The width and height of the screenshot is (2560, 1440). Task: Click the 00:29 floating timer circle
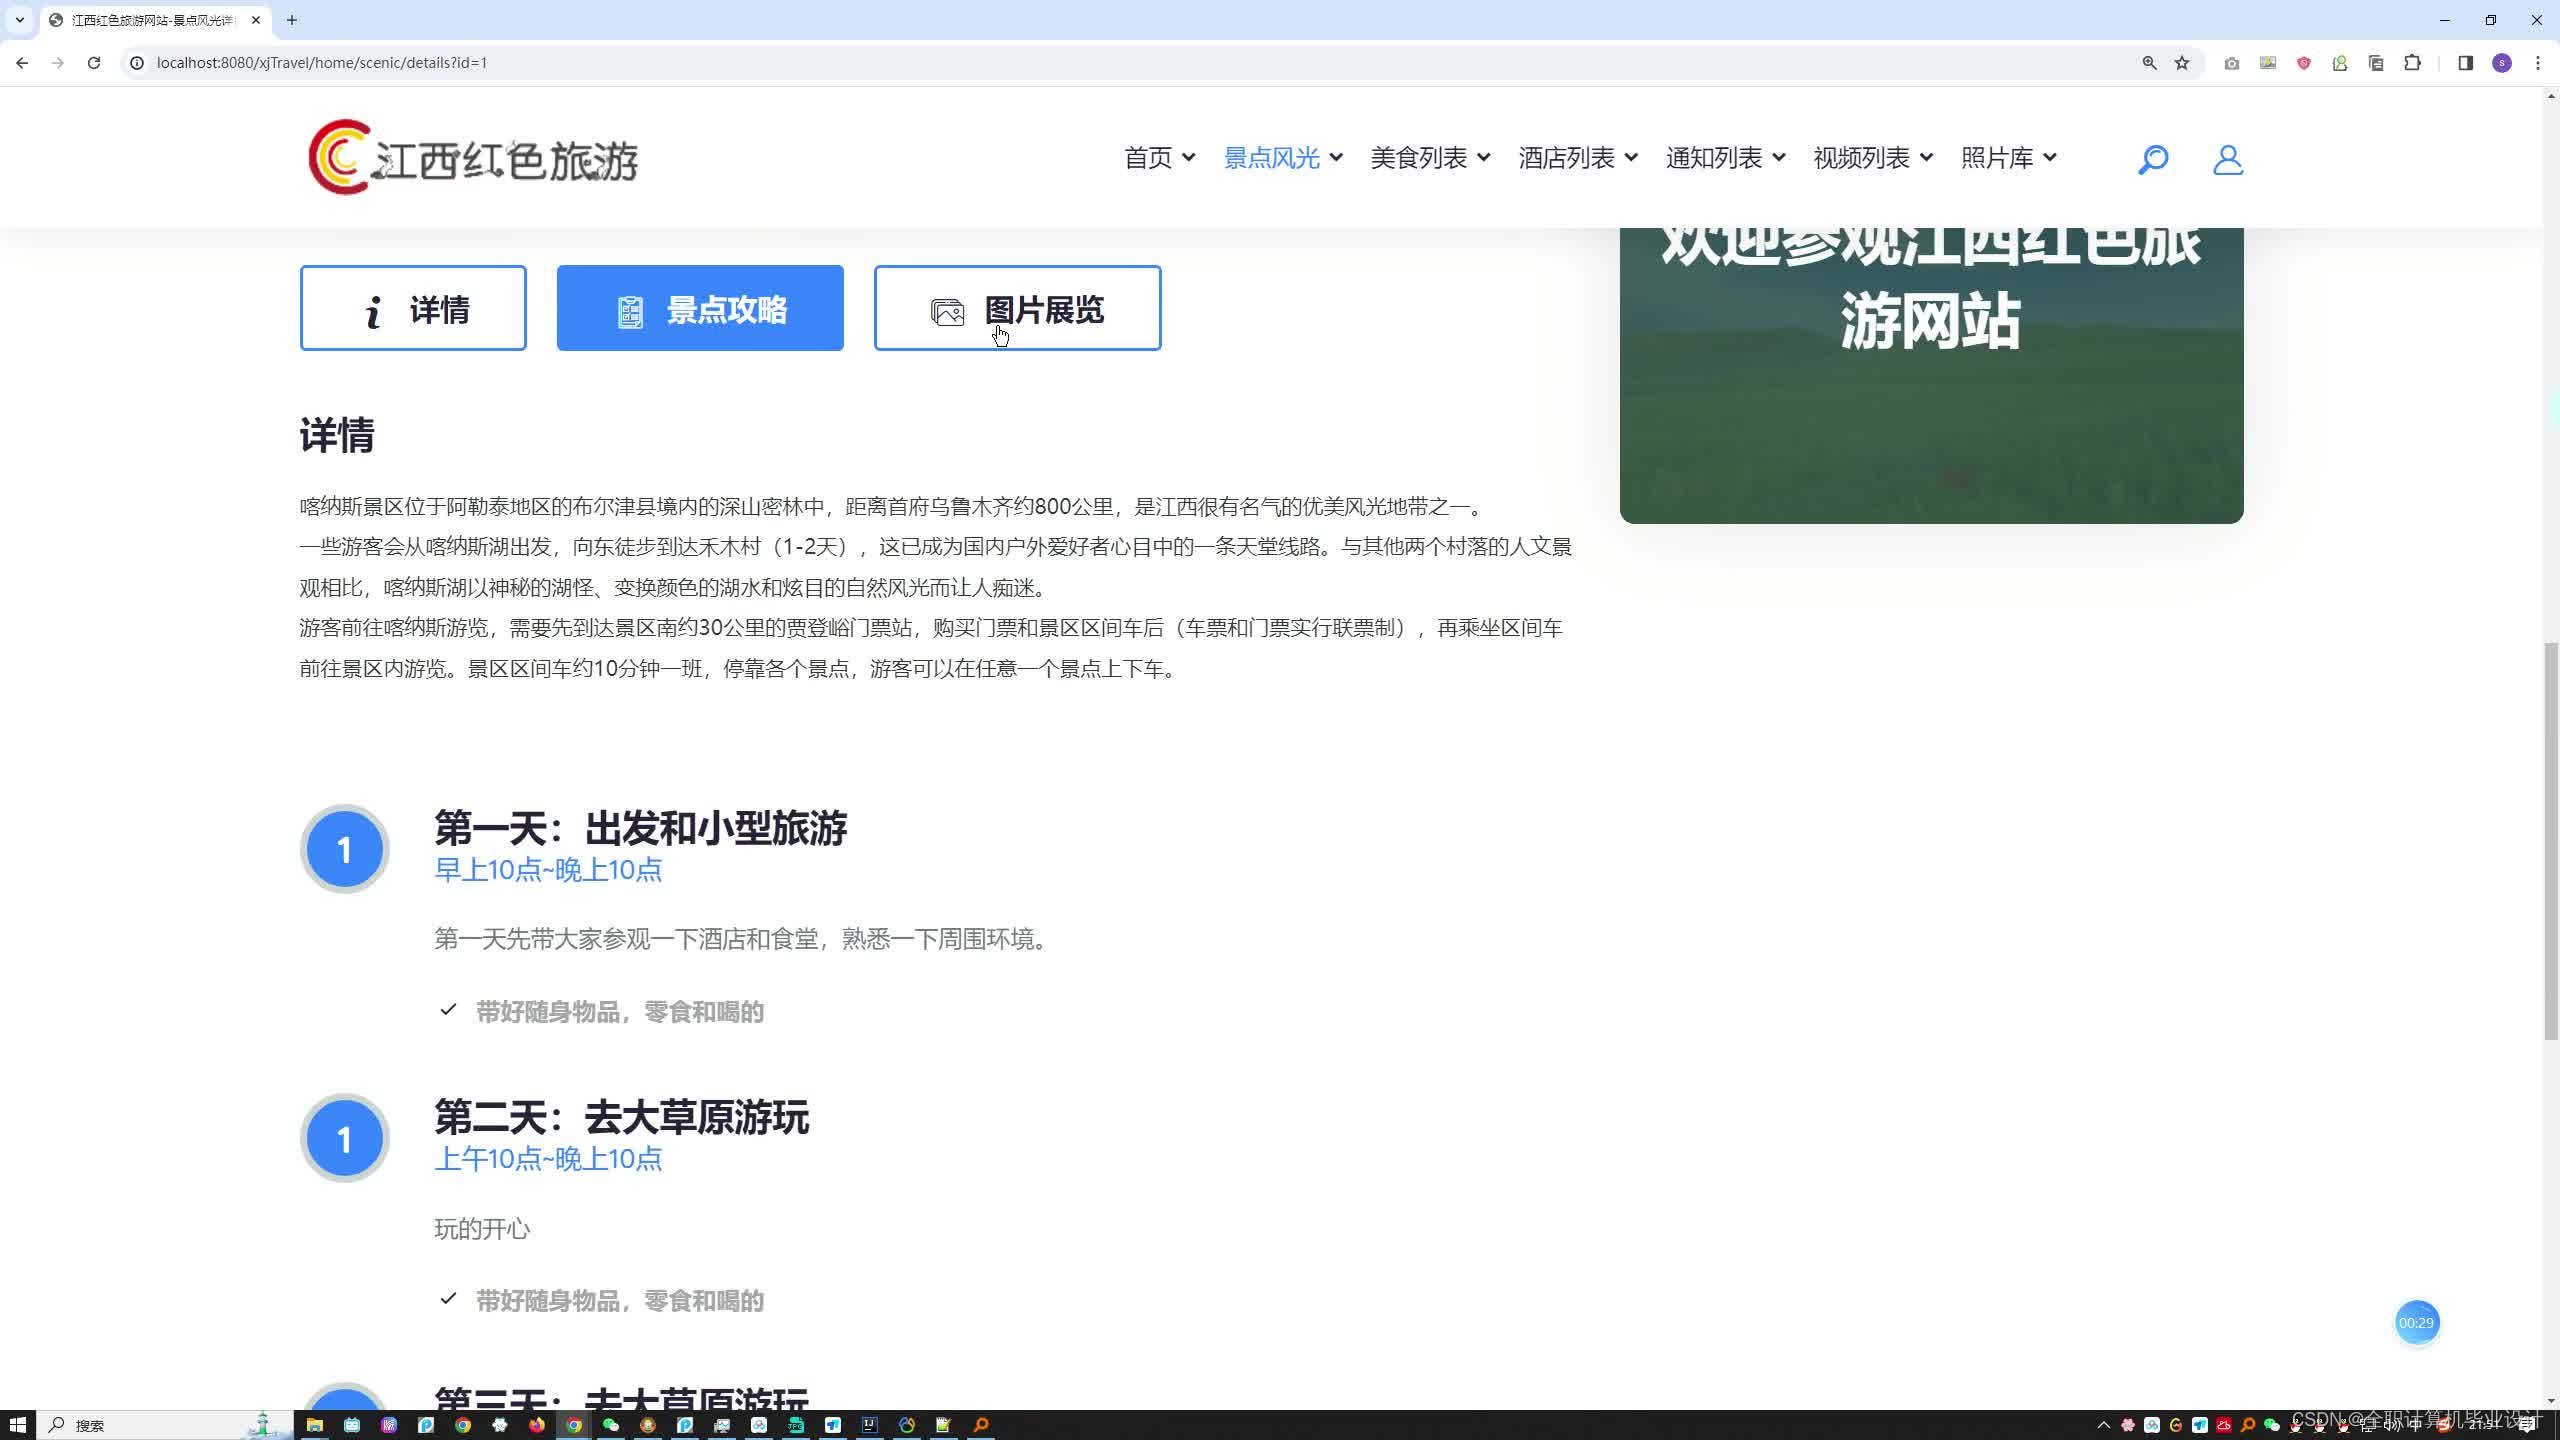click(x=2416, y=1323)
